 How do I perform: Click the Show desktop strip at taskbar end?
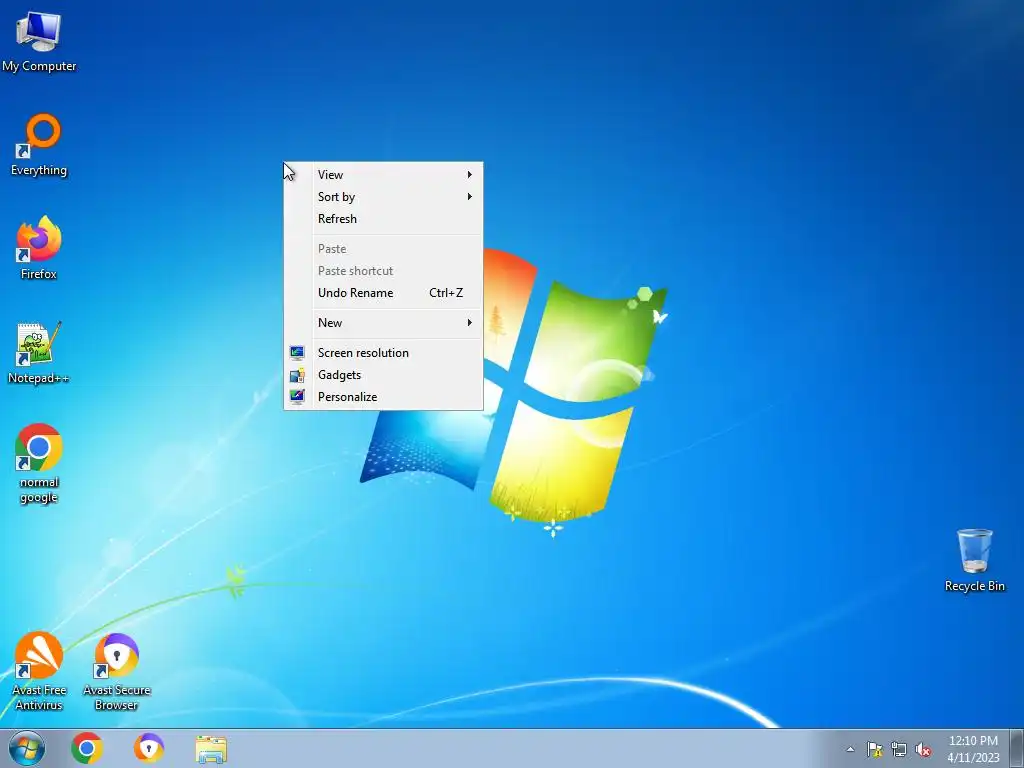coord(1017,748)
